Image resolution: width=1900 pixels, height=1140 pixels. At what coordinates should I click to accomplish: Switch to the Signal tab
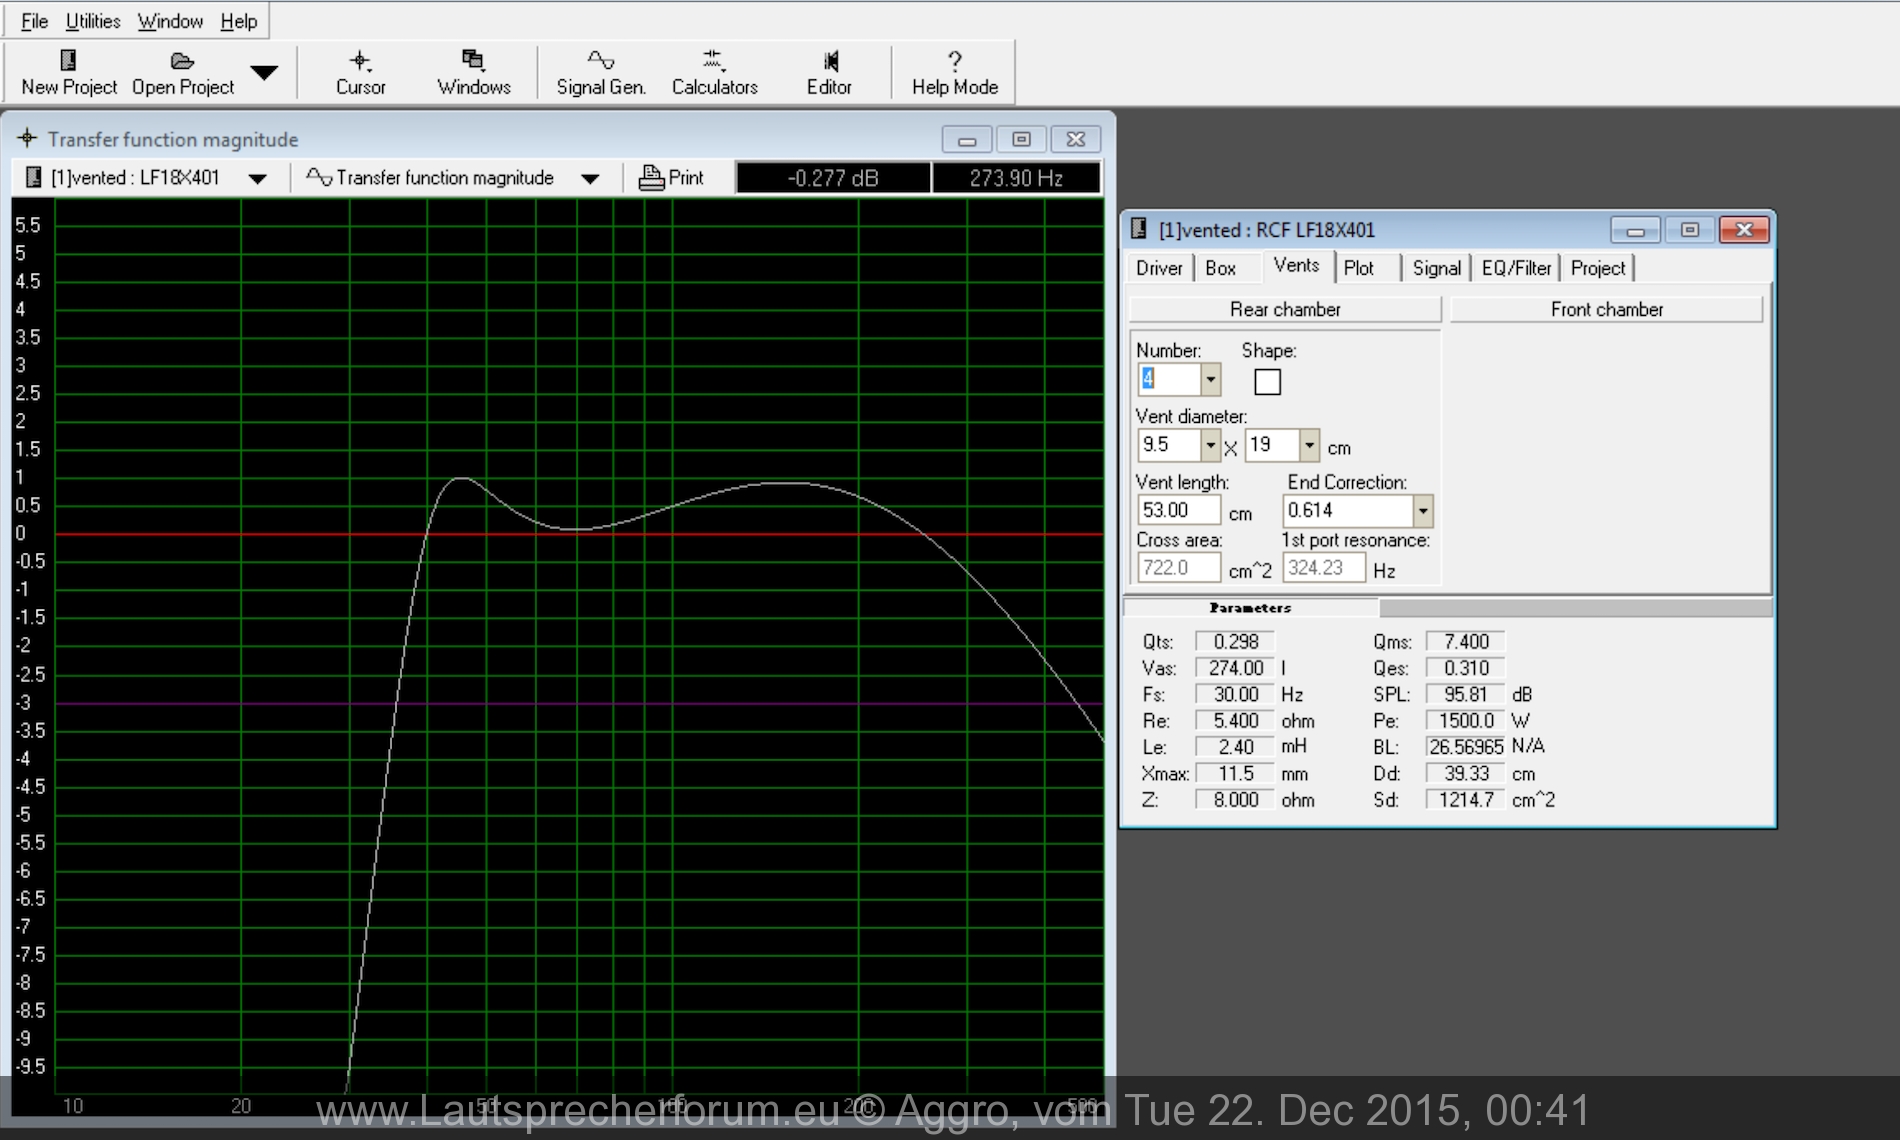click(1436, 268)
